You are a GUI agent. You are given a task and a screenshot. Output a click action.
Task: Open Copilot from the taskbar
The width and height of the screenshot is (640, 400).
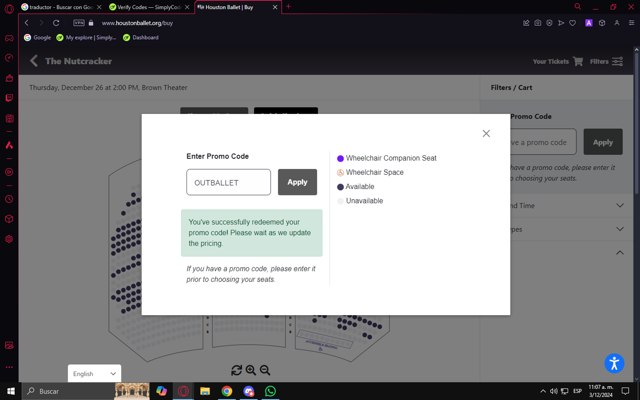(x=162, y=391)
